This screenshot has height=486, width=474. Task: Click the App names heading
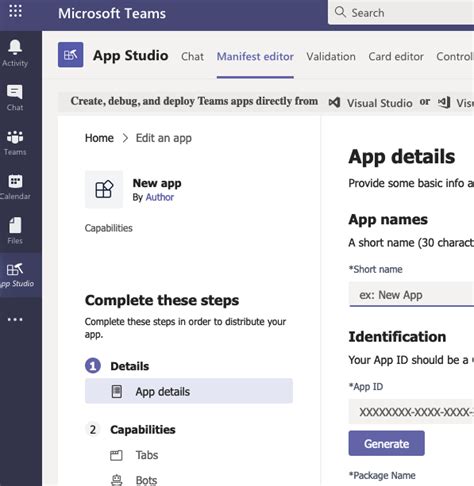pos(388,219)
